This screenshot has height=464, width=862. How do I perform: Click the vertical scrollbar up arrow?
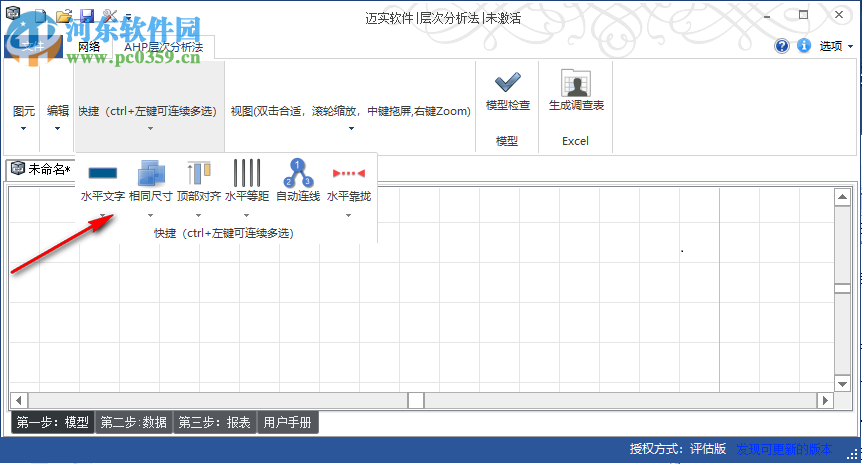point(842,197)
